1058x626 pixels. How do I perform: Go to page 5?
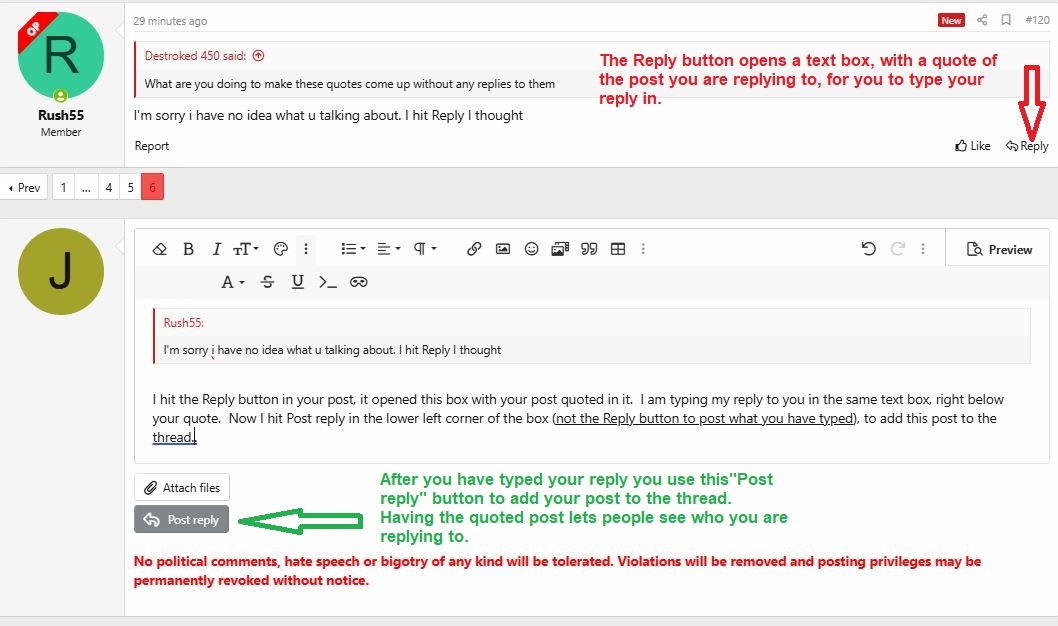(x=131, y=187)
